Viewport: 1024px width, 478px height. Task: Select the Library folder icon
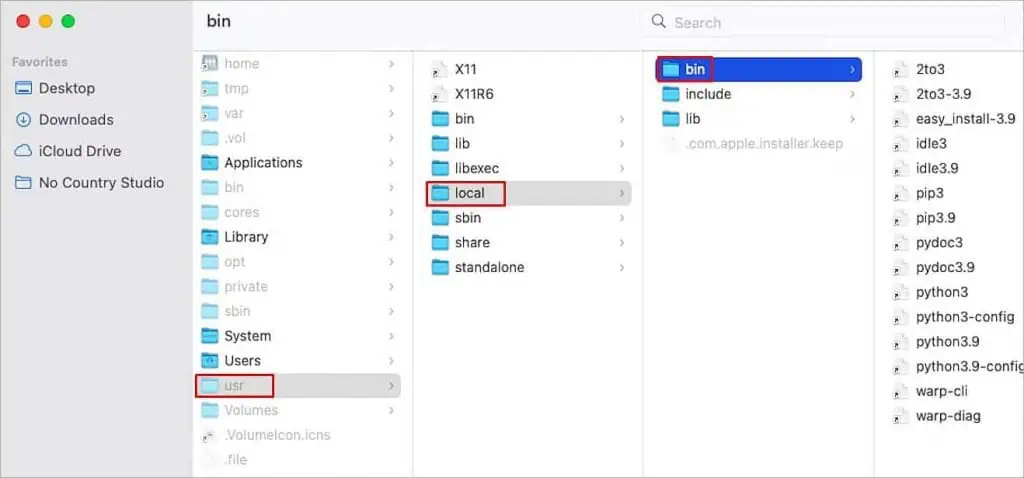point(209,237)
